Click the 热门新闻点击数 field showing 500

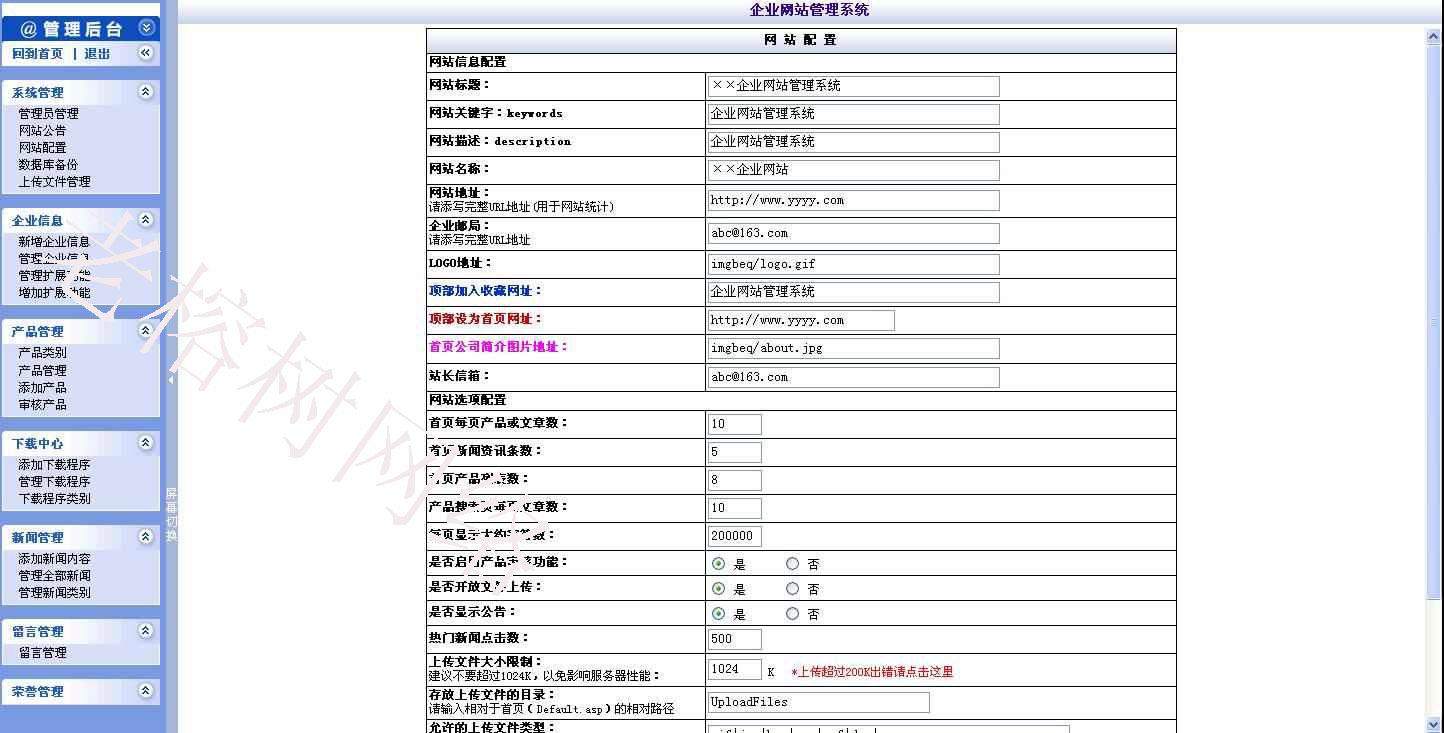click(735, 639)
